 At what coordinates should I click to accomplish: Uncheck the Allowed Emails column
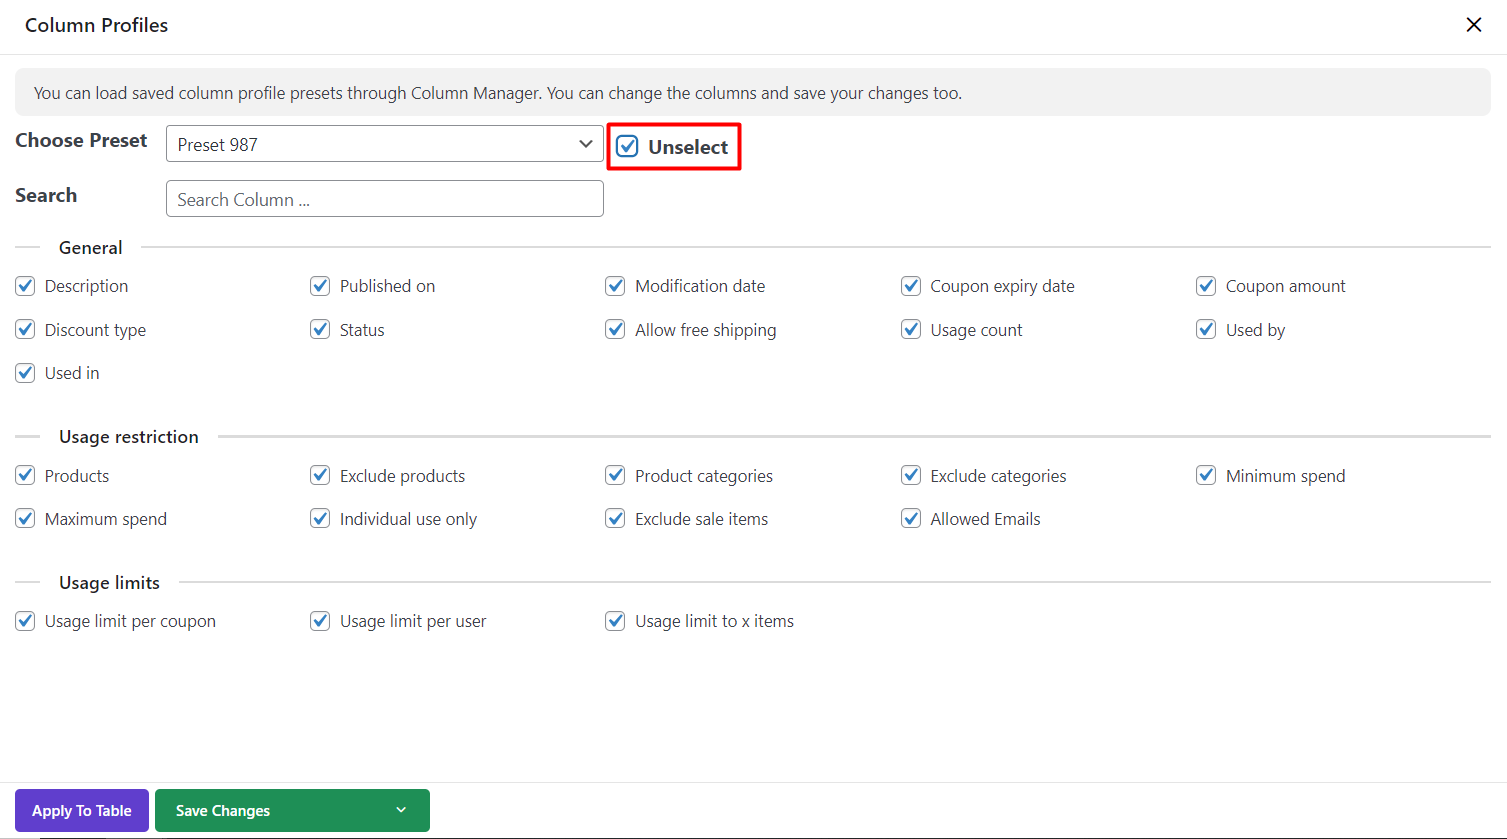[910, 519]
